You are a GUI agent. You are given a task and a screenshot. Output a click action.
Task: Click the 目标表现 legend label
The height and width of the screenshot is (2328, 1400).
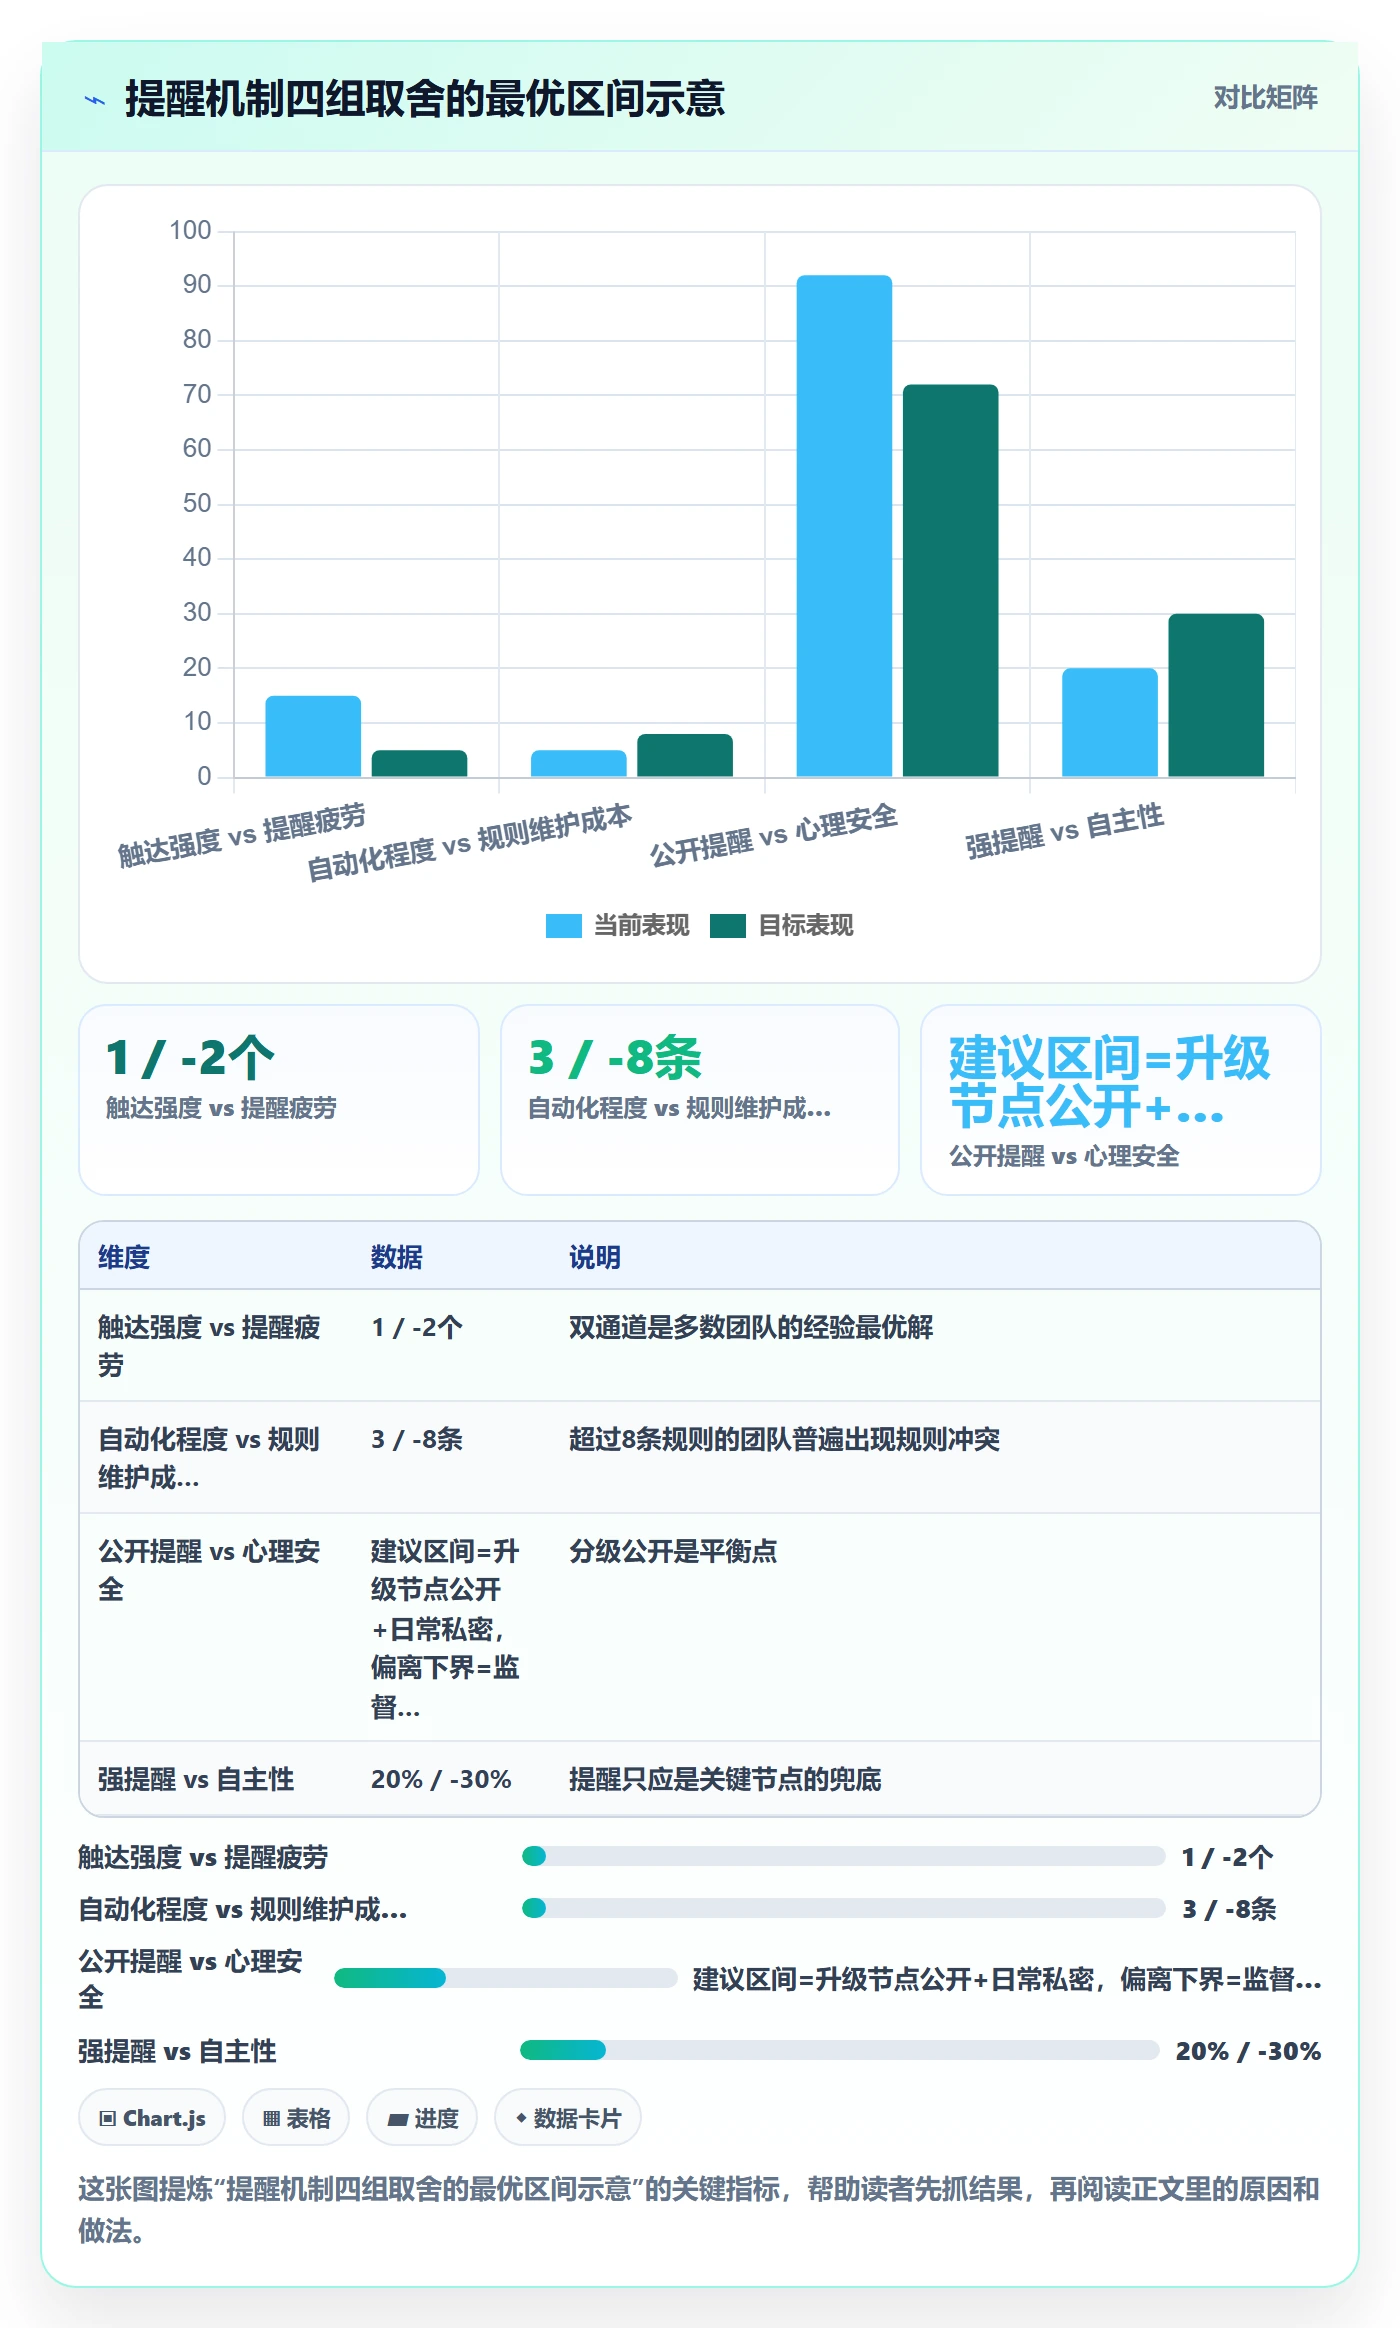805,926
